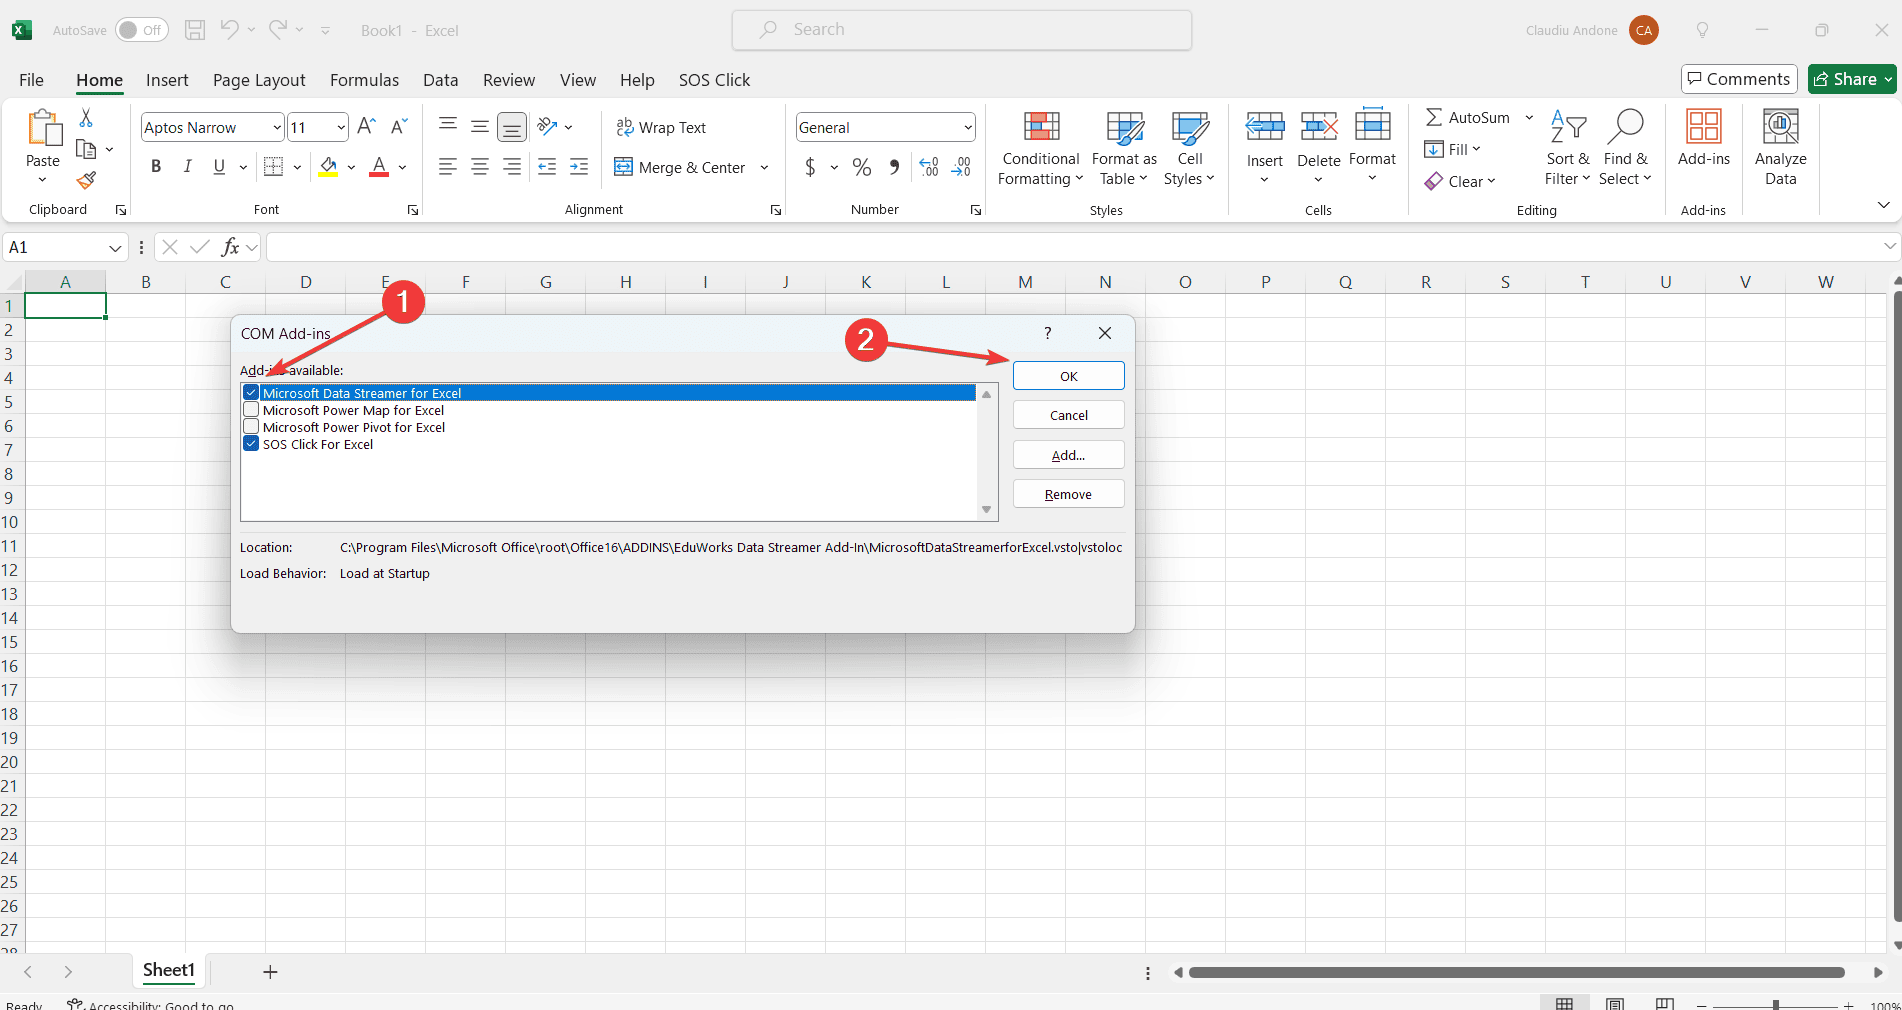The image size is (1902, 1010).
Task: Click OK in COM Add-ins dialog
Action: [x=1068, y=376]
